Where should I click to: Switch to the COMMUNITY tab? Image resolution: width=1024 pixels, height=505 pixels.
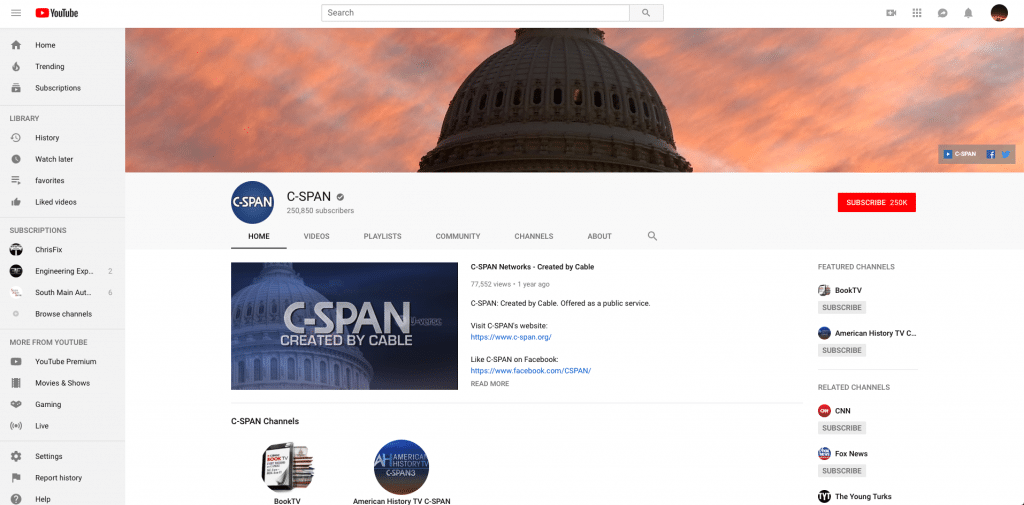tap(458, 236)
